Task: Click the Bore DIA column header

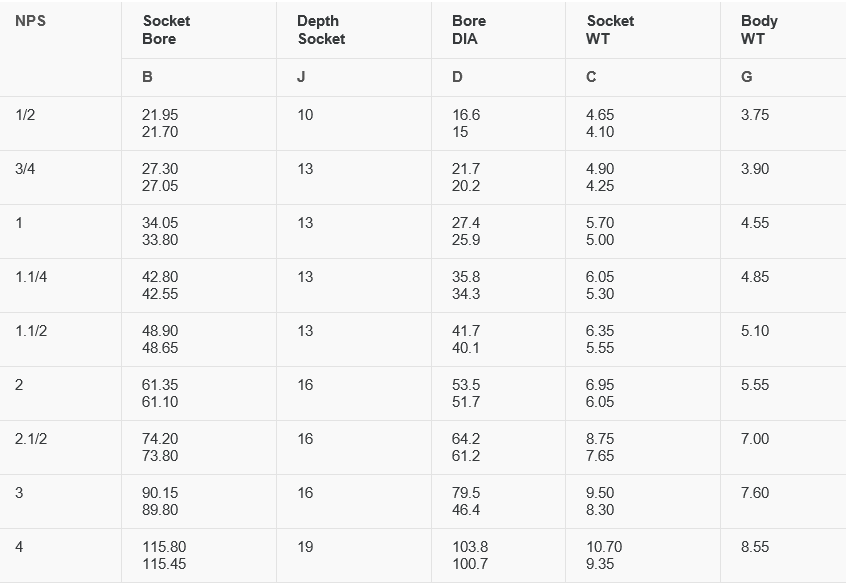Action: pos(469,30)
